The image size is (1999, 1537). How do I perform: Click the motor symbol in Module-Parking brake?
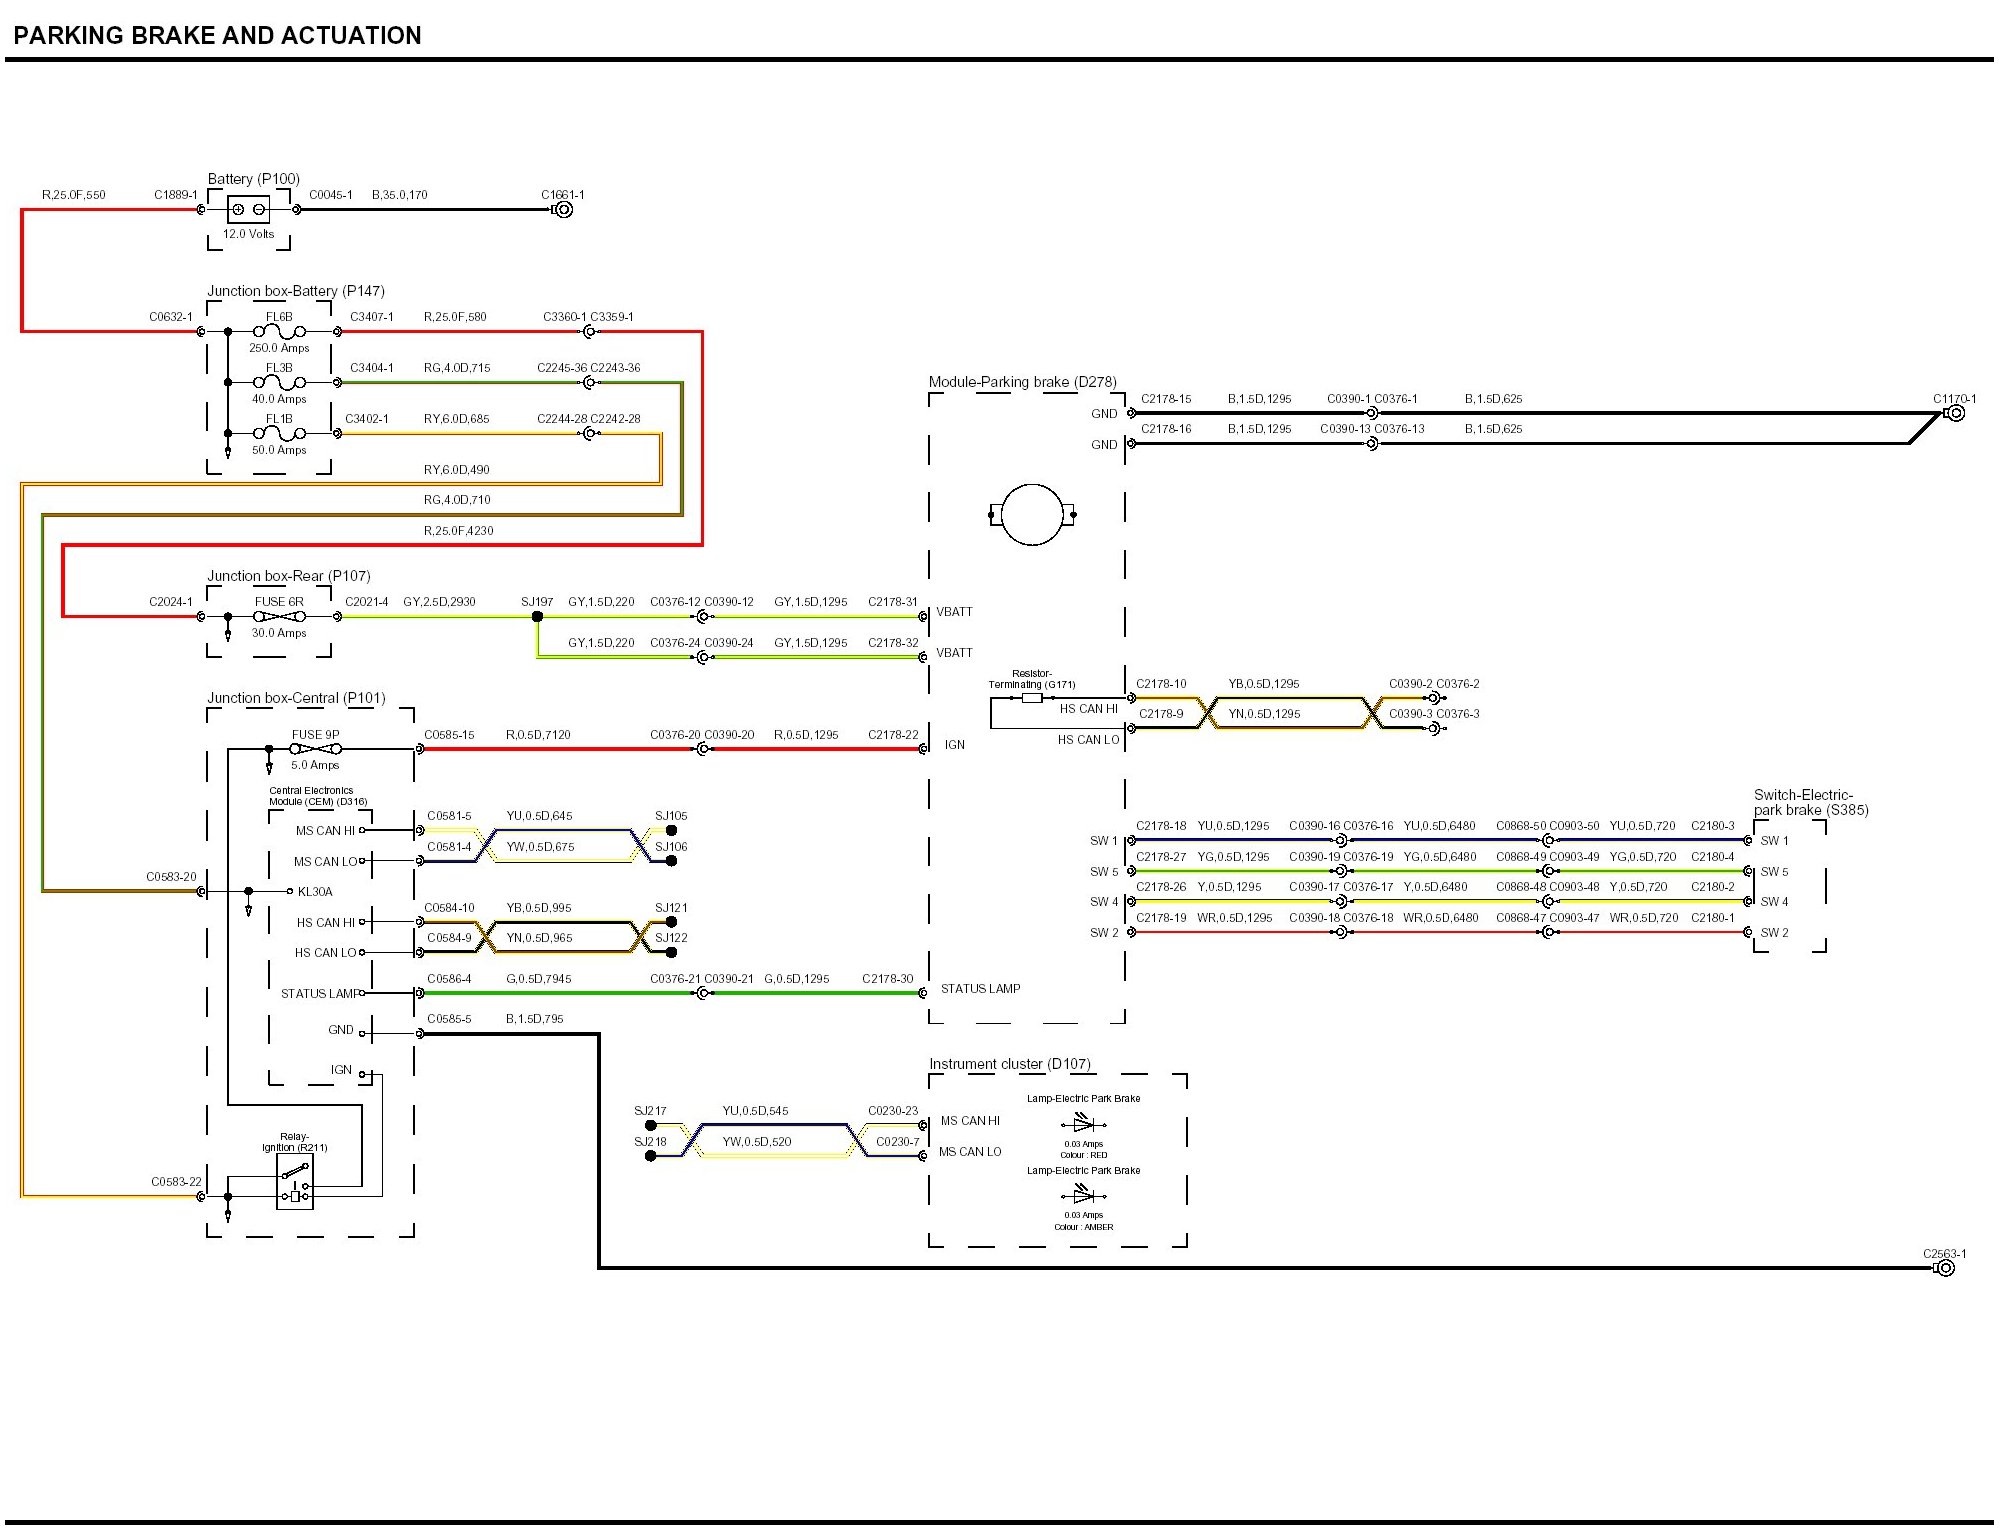[x=1031, y=515]
